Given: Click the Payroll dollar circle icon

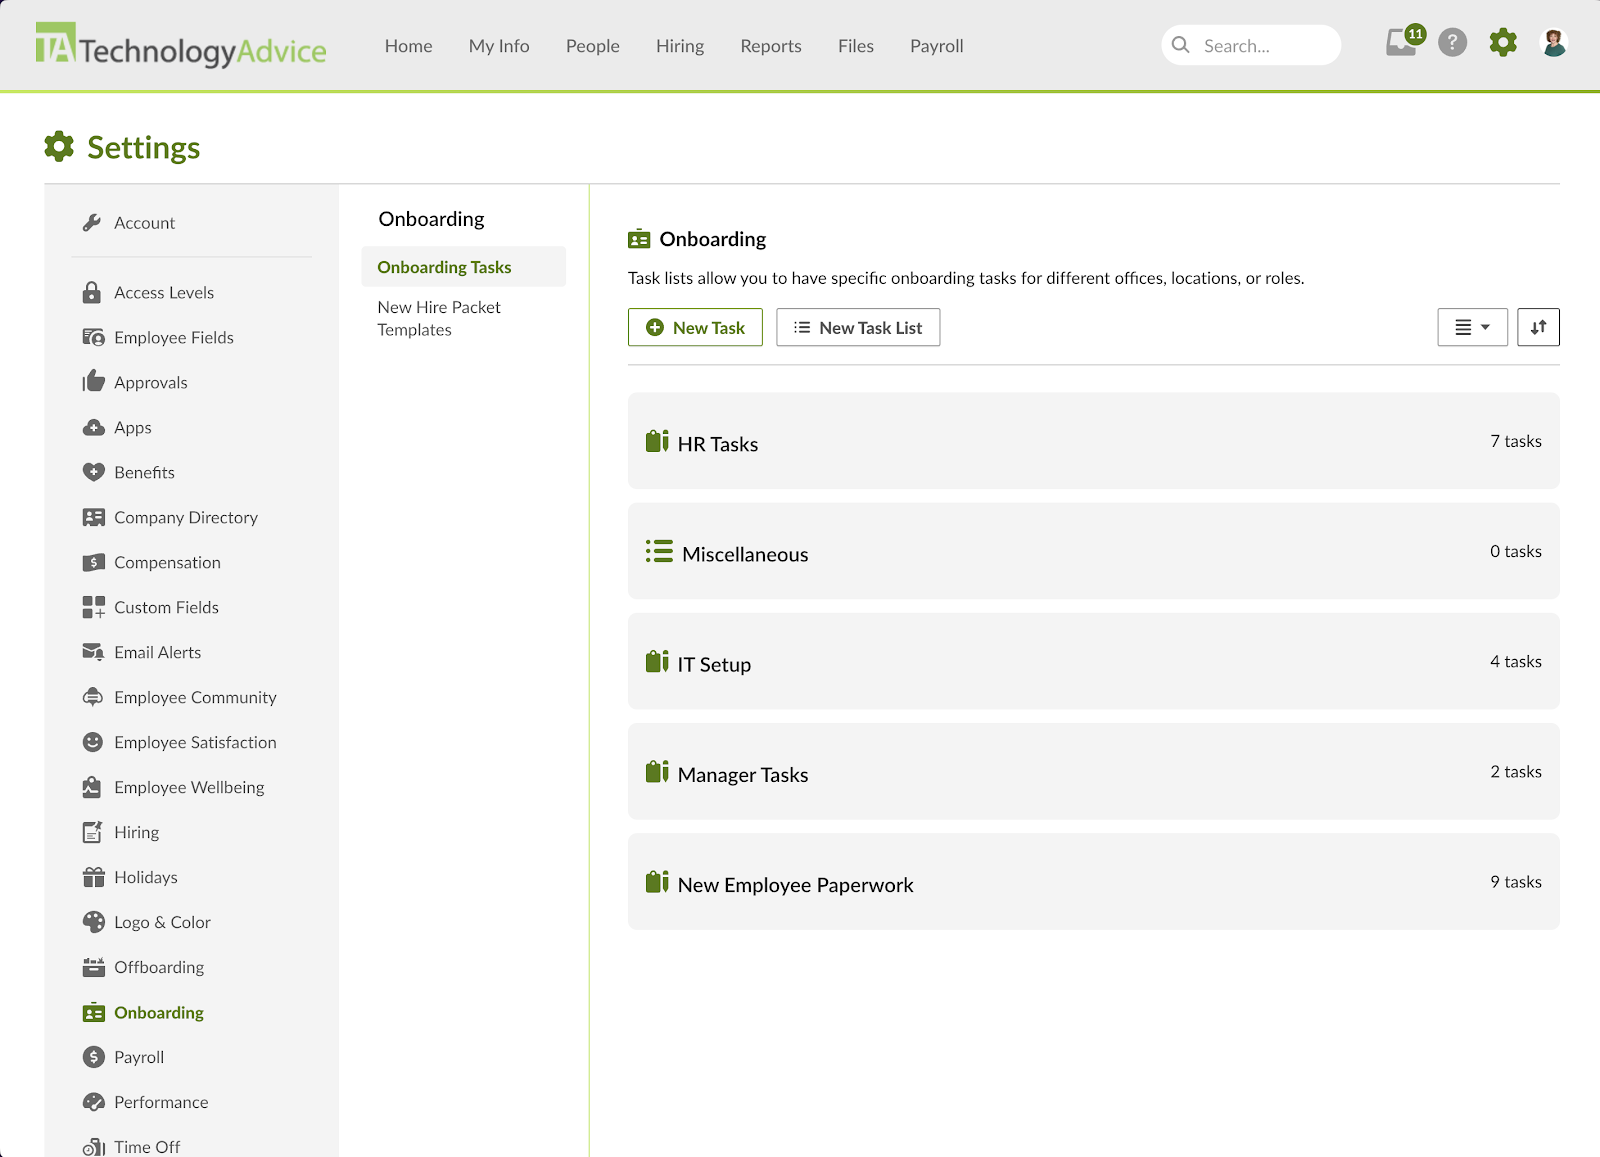Looking at the screenshot, I should coord(93,1057).
